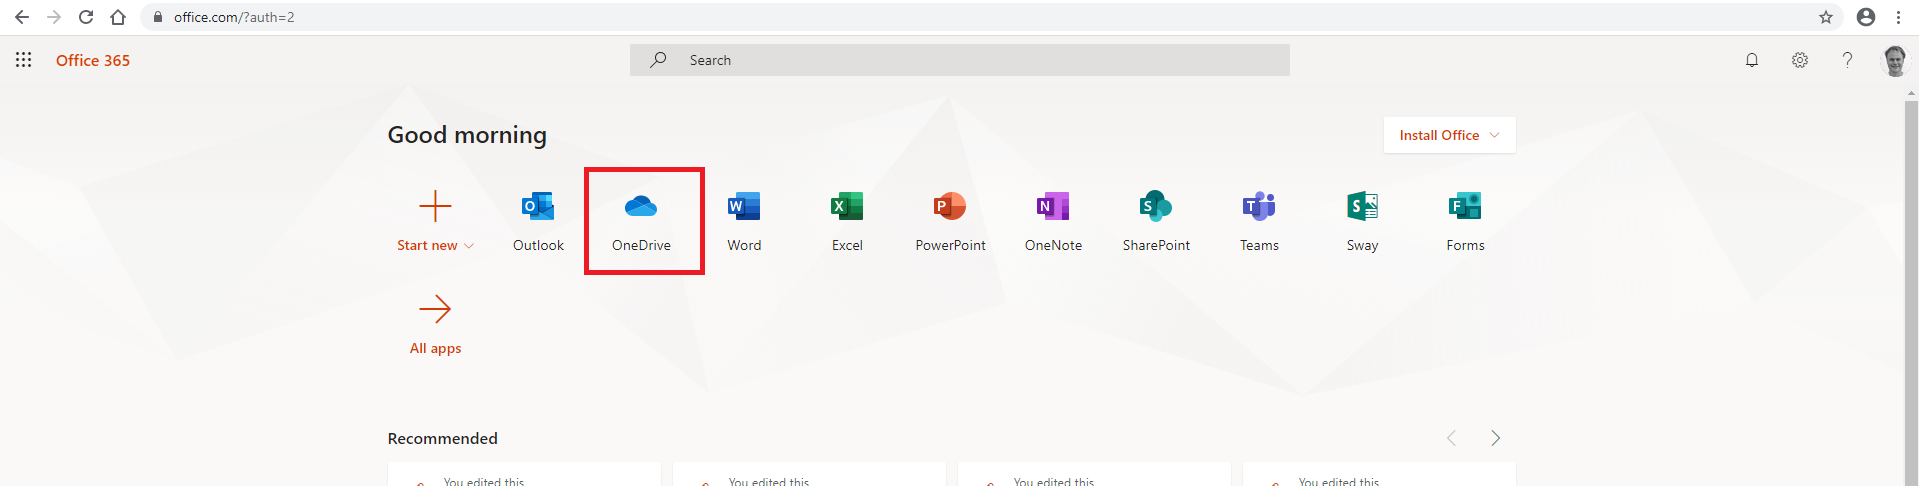Launch Microsoft Teams

point(1259,221)
